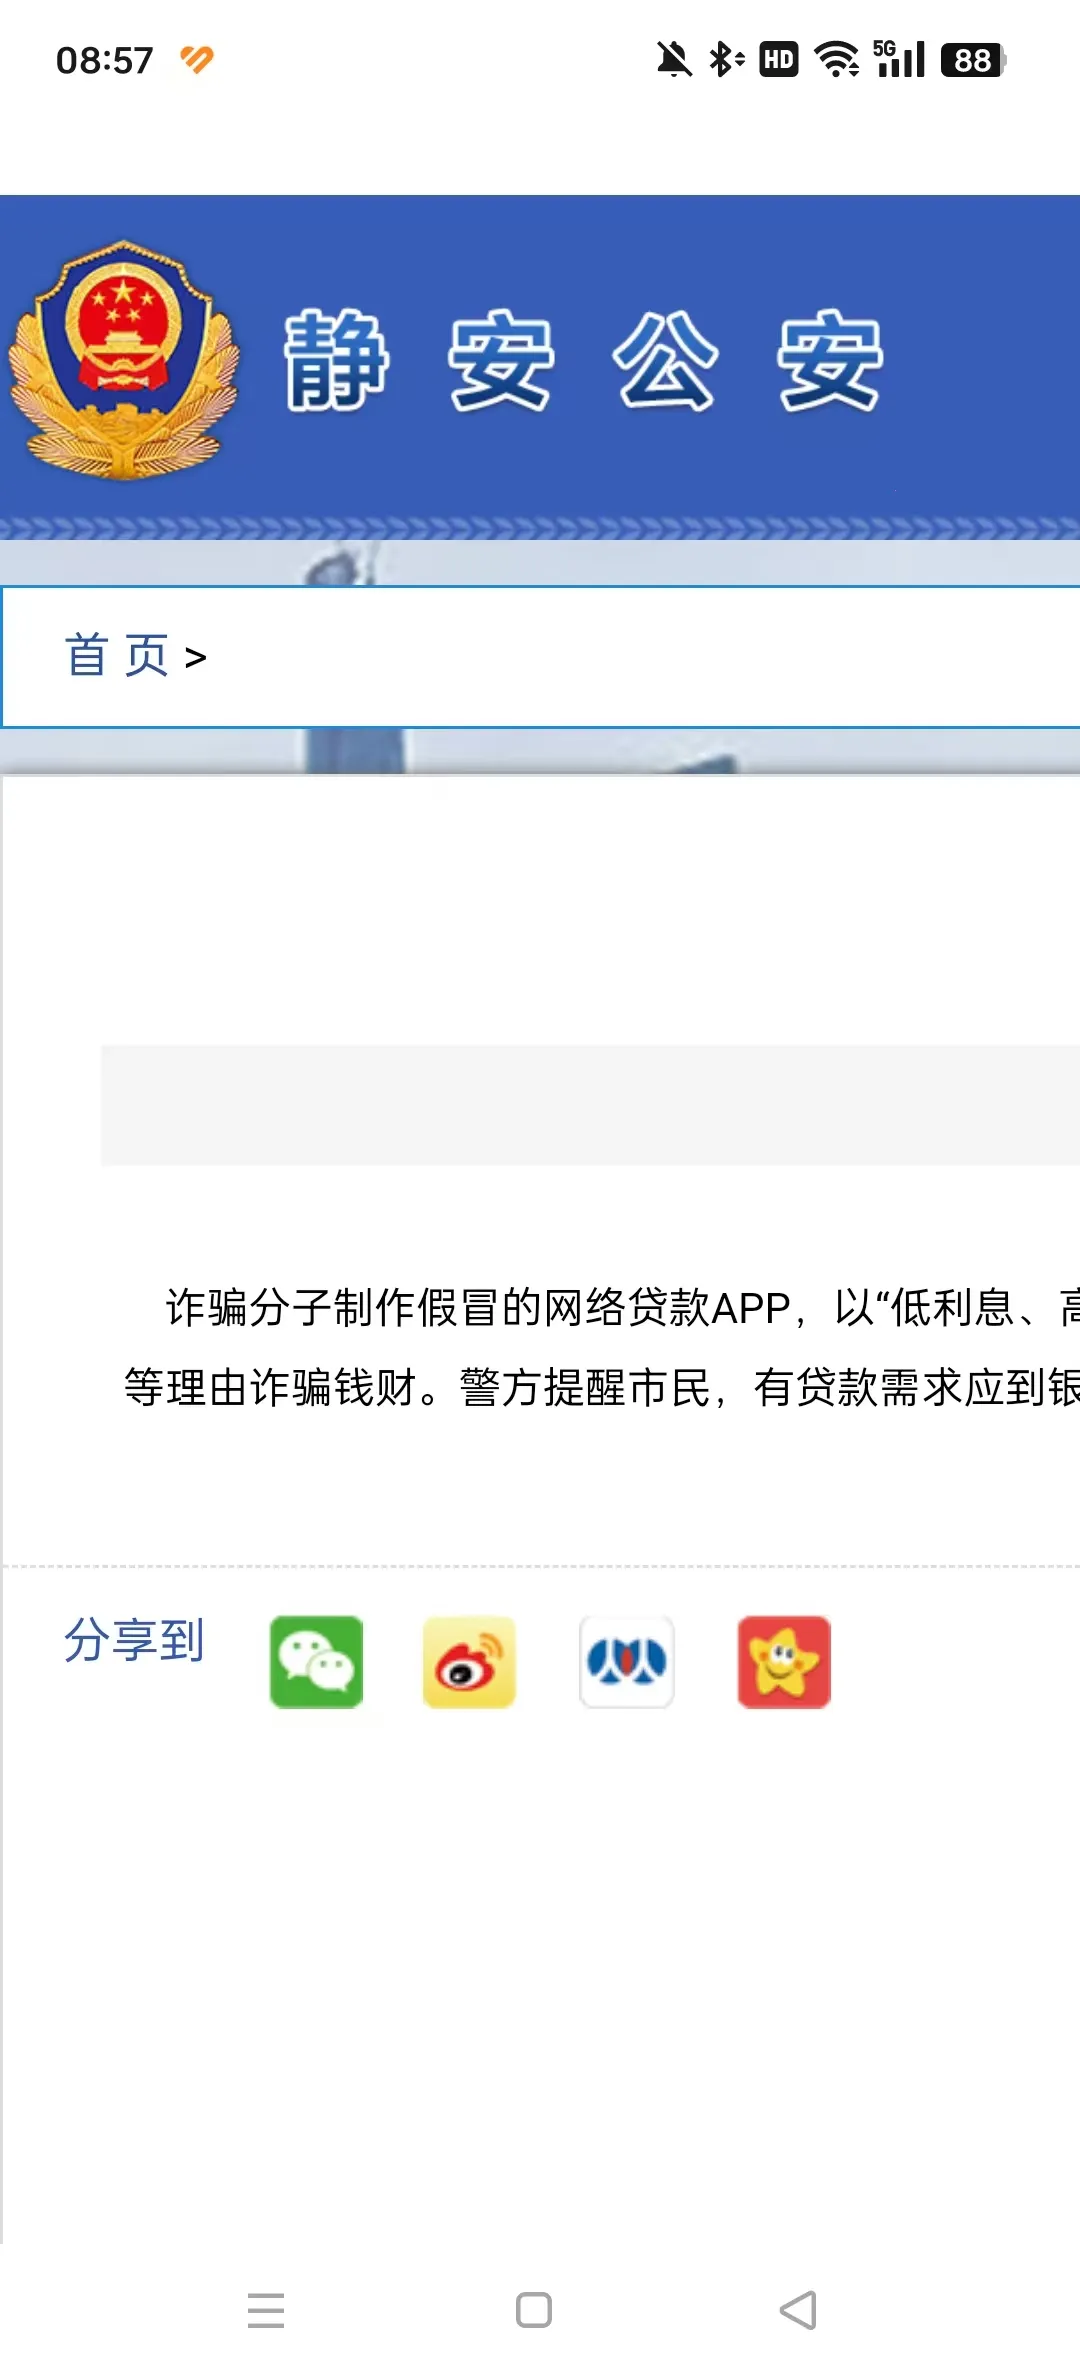Screen dimensions: 1080x2376
Task: Tap the Android home button
Action: [x=534, y=2310]
